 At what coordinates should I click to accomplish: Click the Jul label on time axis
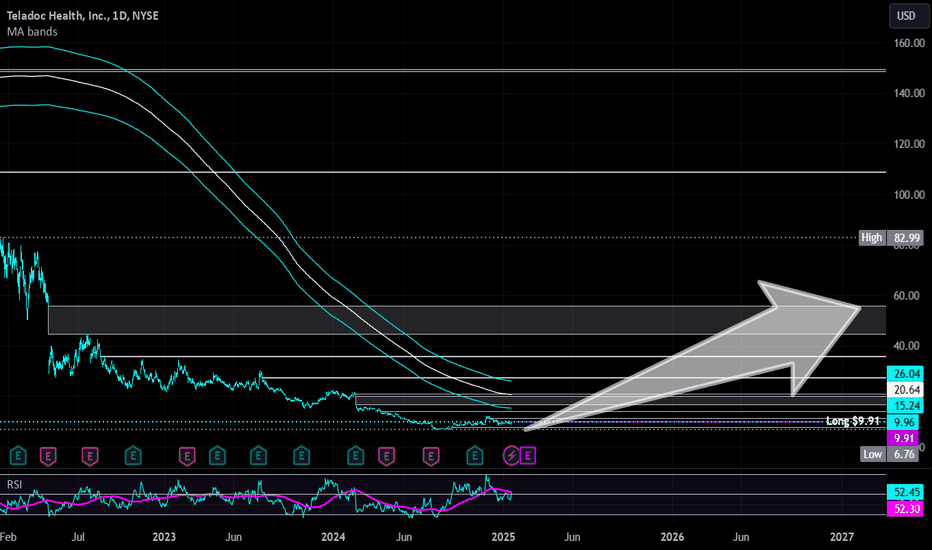(78, 537)
